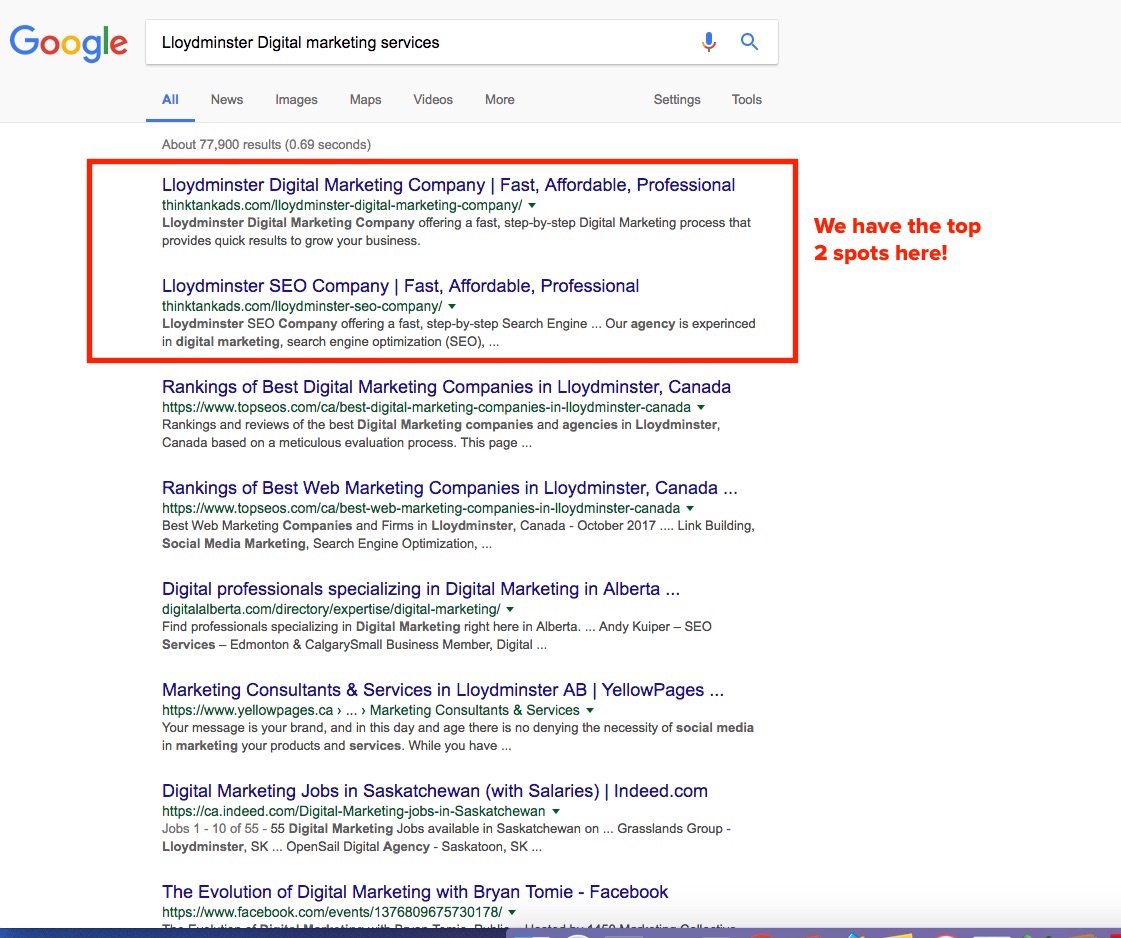This screenshot has width=1121, height=938.
Task: Activate voice search microphone icon
Action: pyautogui.click(x=709, y=42)
